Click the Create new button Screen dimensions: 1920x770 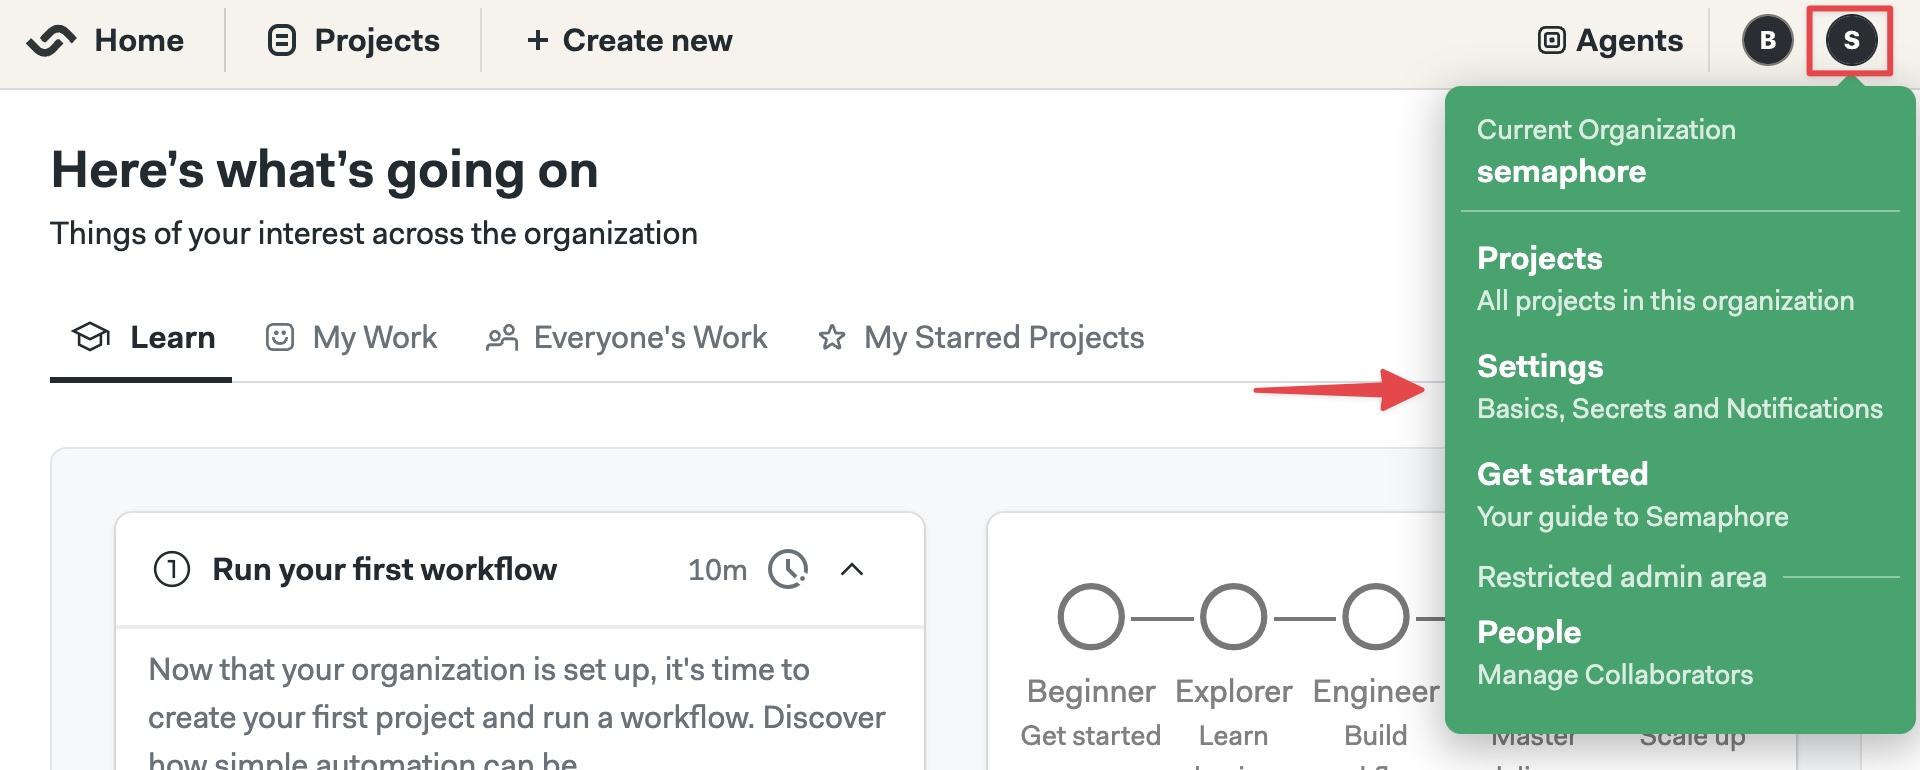tap(630, 41)
